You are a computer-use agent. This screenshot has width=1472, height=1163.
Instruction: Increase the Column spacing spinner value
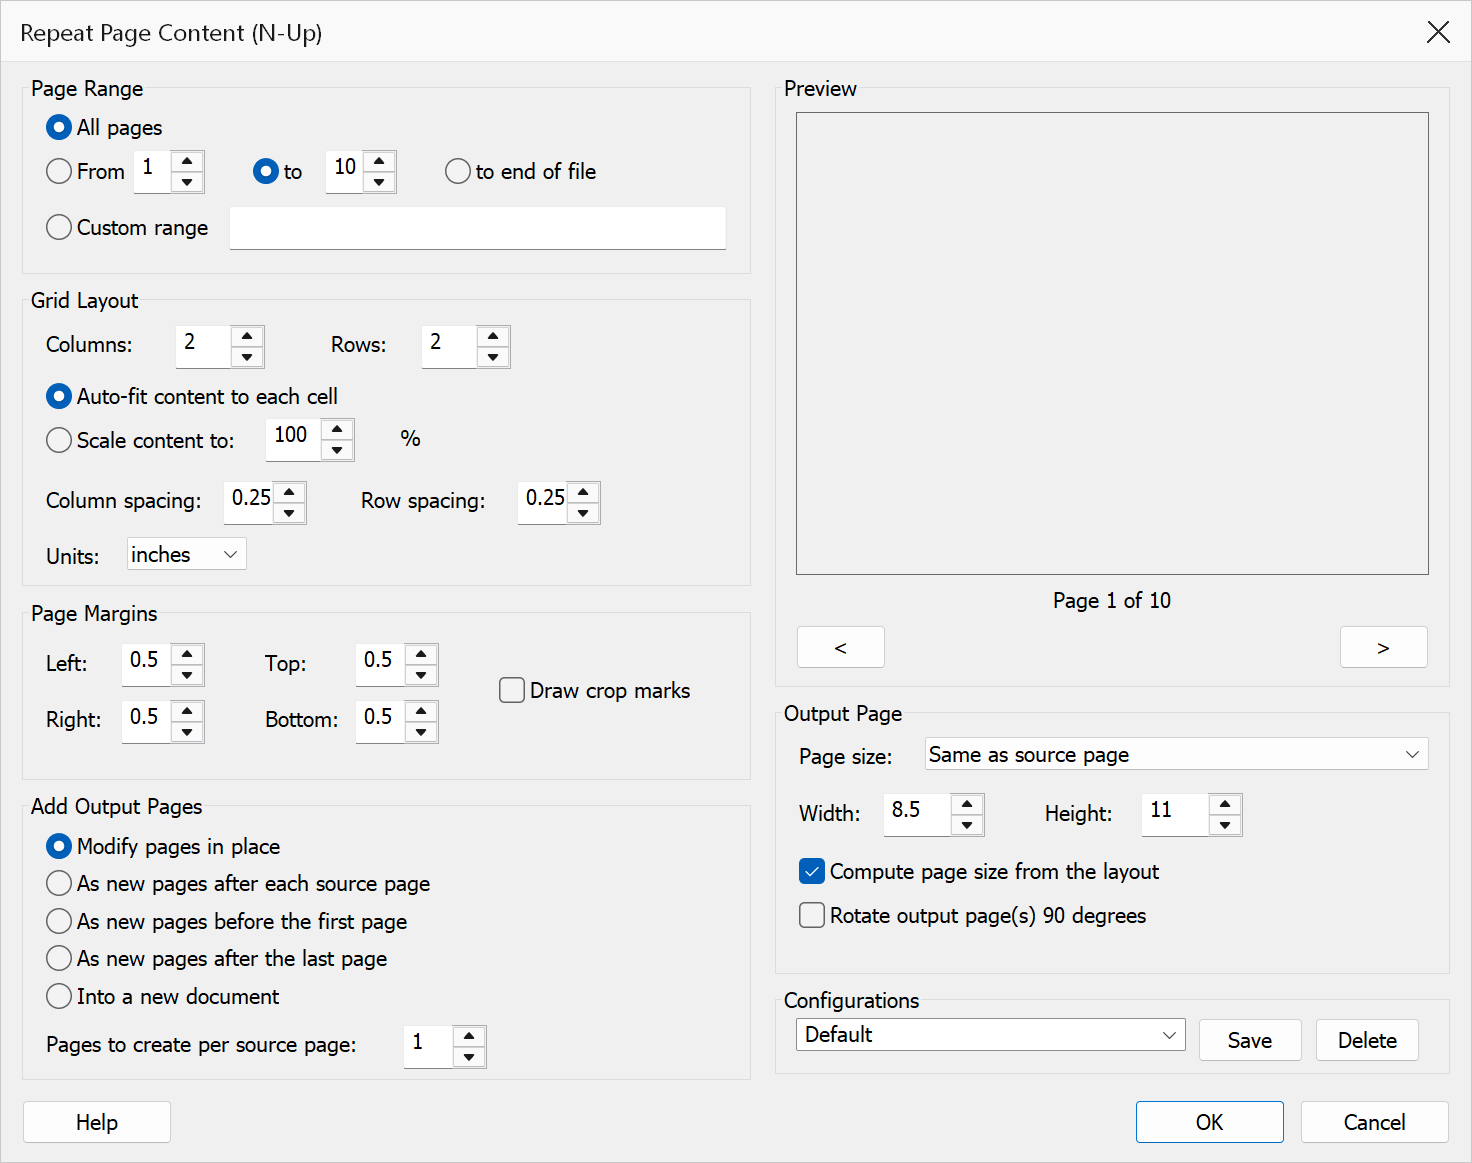pos(289,492)
